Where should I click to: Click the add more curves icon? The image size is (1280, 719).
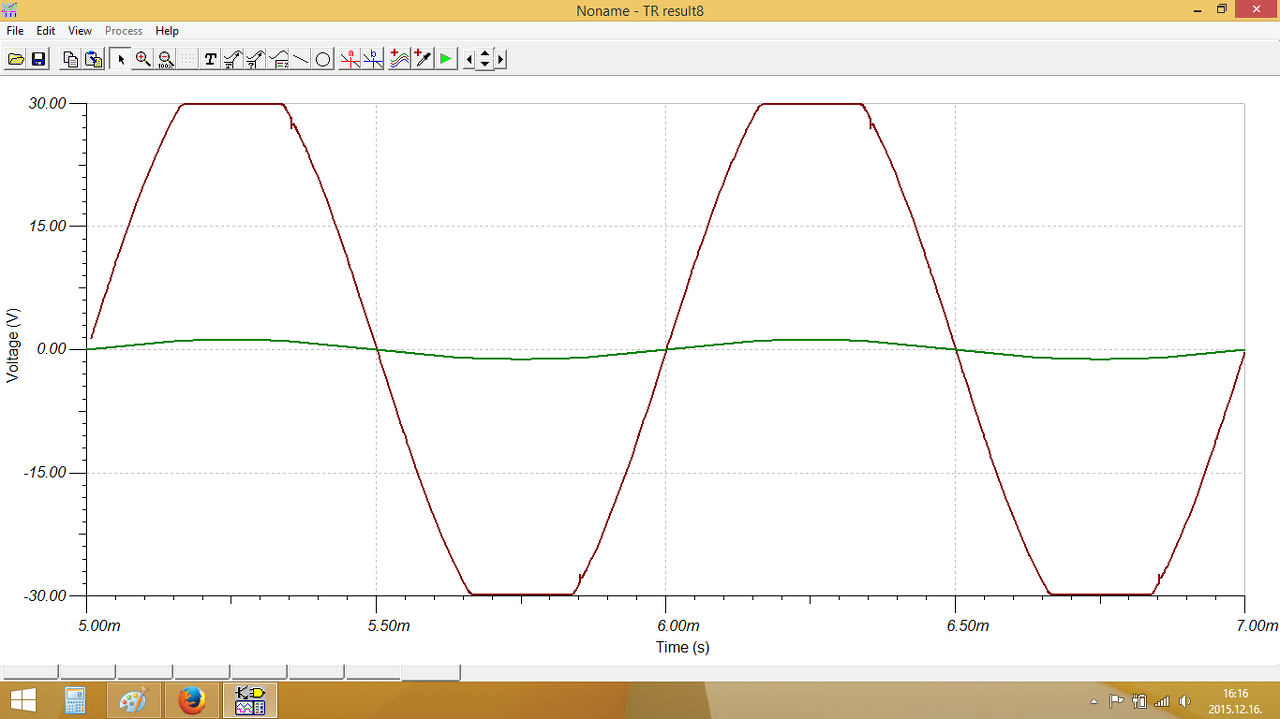[x=399, y=59]
